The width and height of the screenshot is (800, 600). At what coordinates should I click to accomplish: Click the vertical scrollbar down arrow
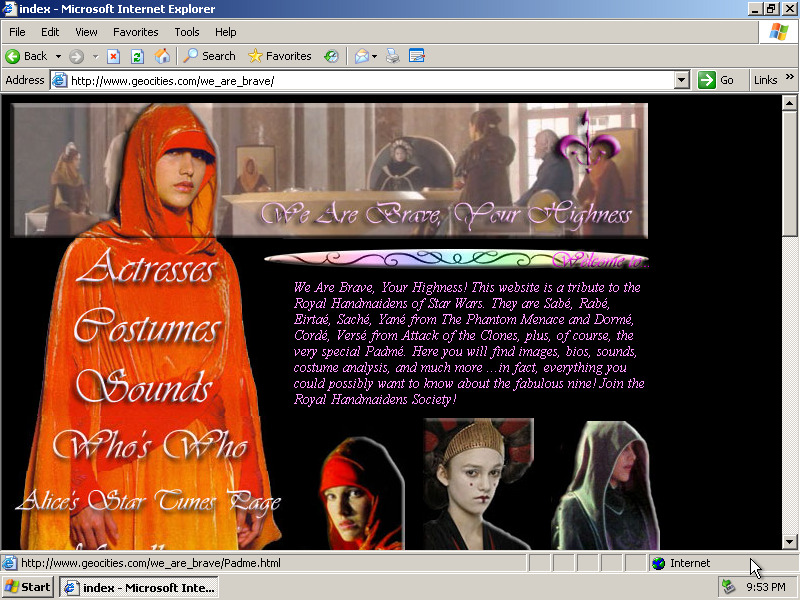[x=789, y=542]
